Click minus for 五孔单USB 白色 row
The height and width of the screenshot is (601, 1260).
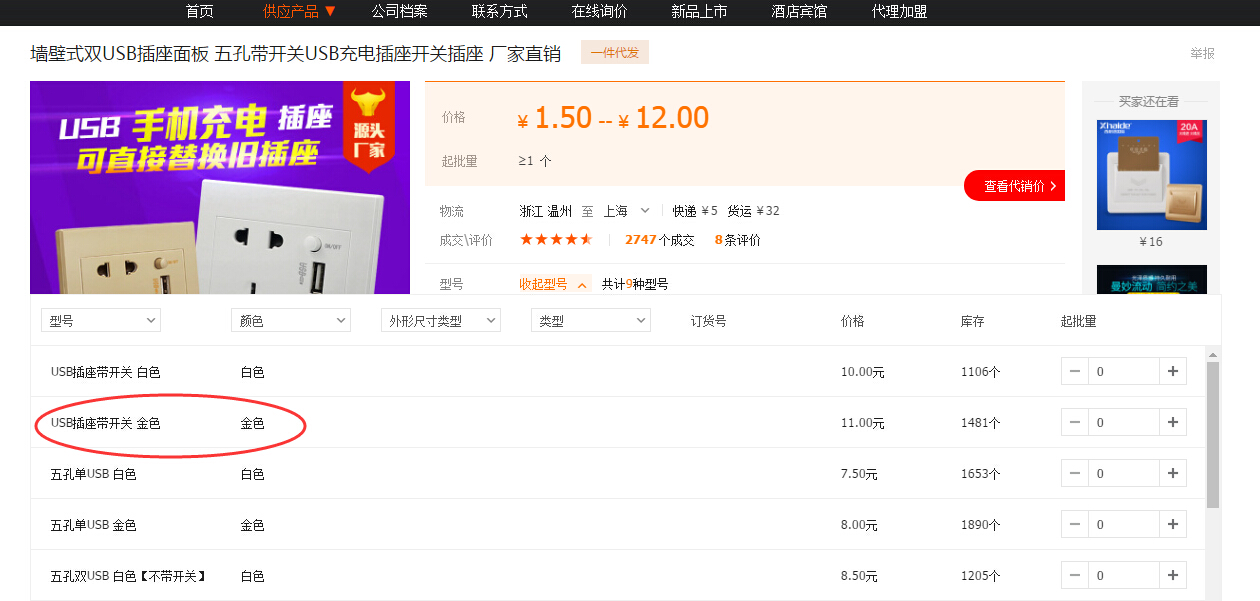click(x=1075, y=474)
